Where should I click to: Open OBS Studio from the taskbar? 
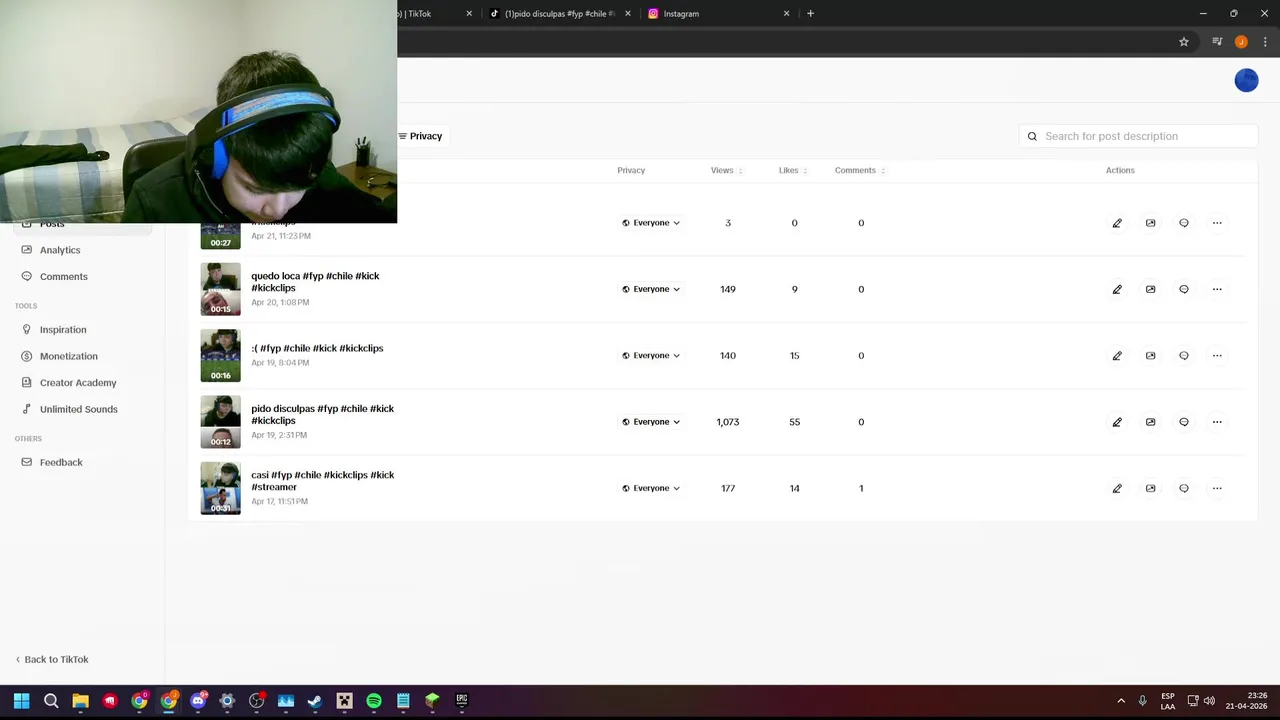(256, 701)
